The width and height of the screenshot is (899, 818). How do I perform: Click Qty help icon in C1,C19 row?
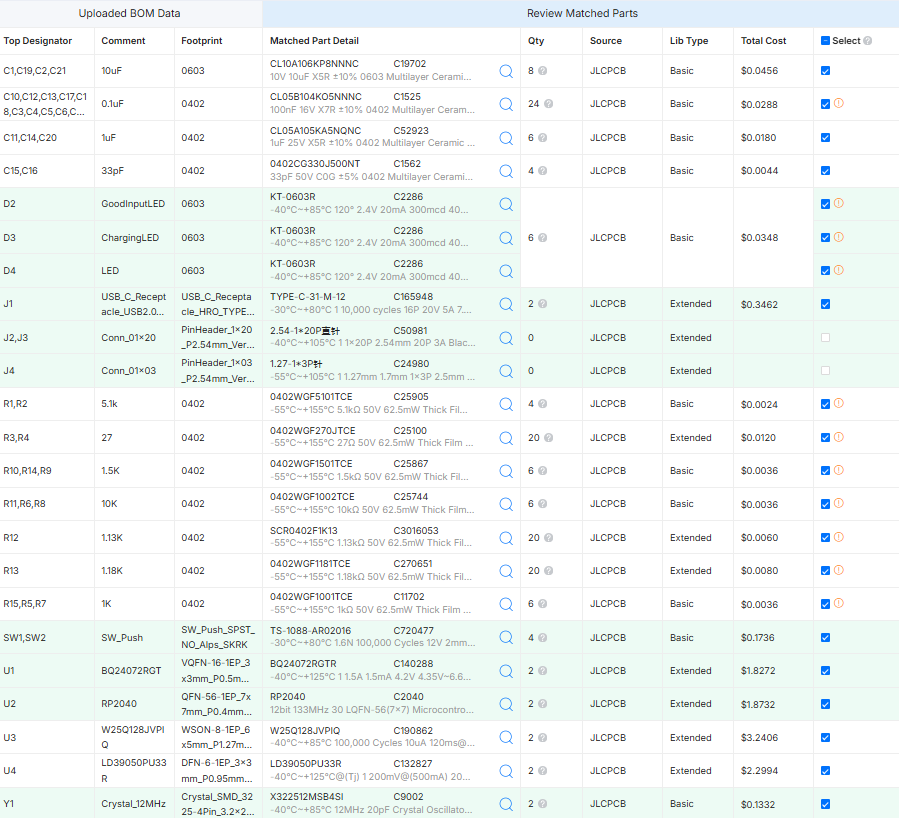coord(542,71)
